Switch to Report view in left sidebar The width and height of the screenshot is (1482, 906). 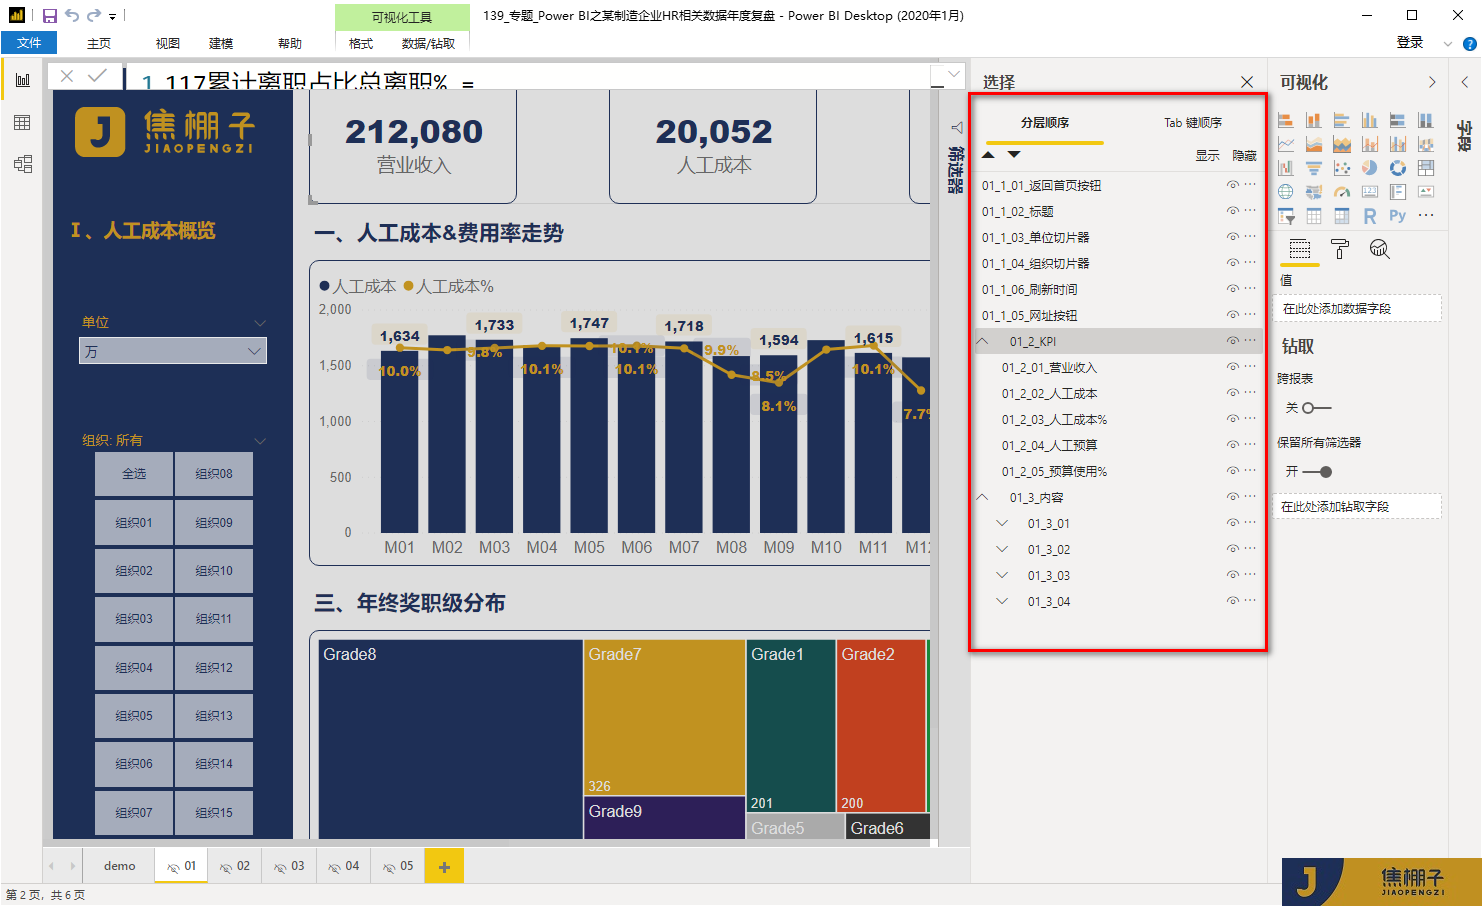[23, 80]
